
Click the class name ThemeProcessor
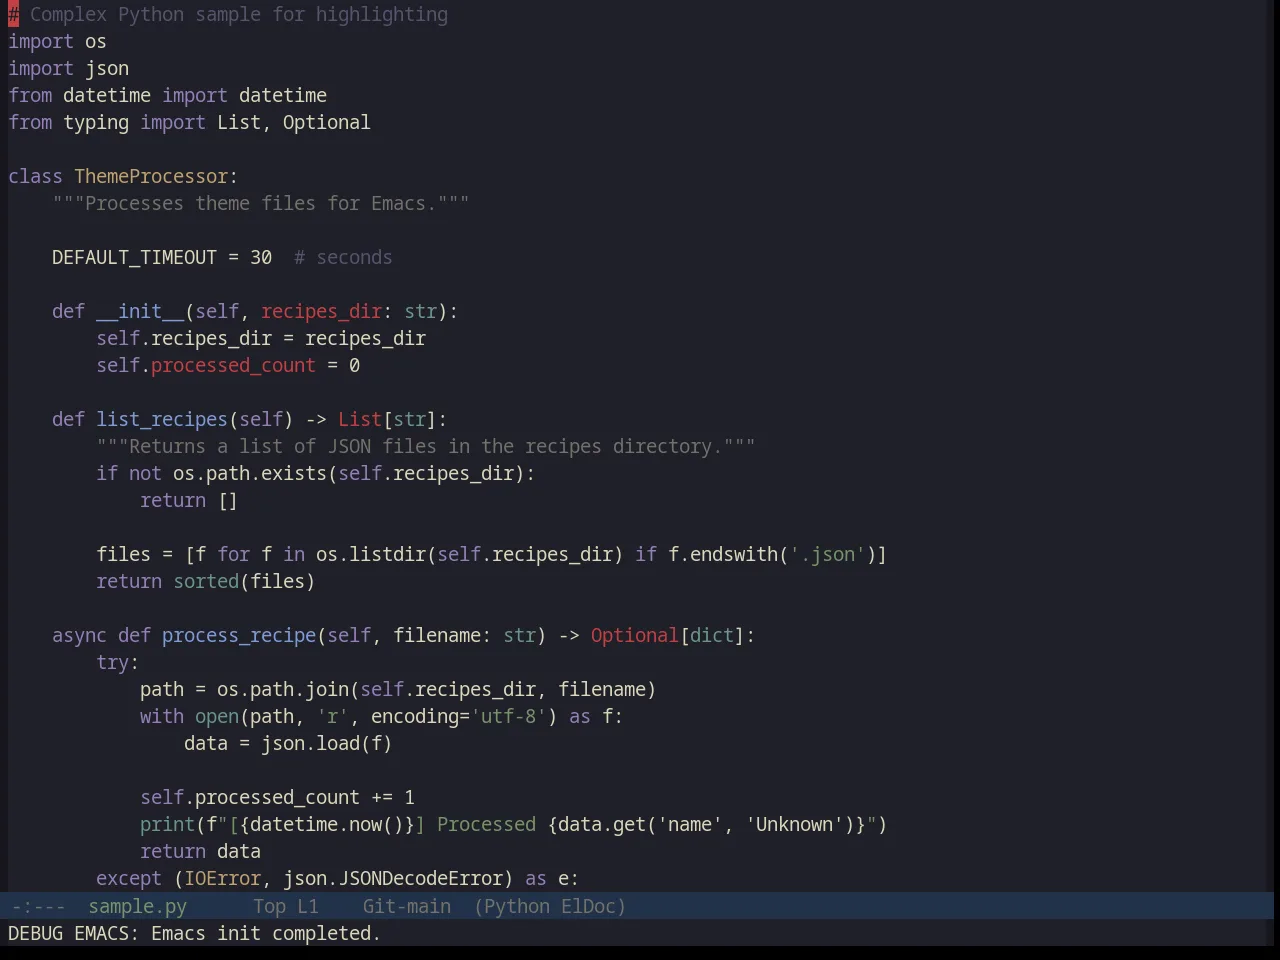pos(151,176)
